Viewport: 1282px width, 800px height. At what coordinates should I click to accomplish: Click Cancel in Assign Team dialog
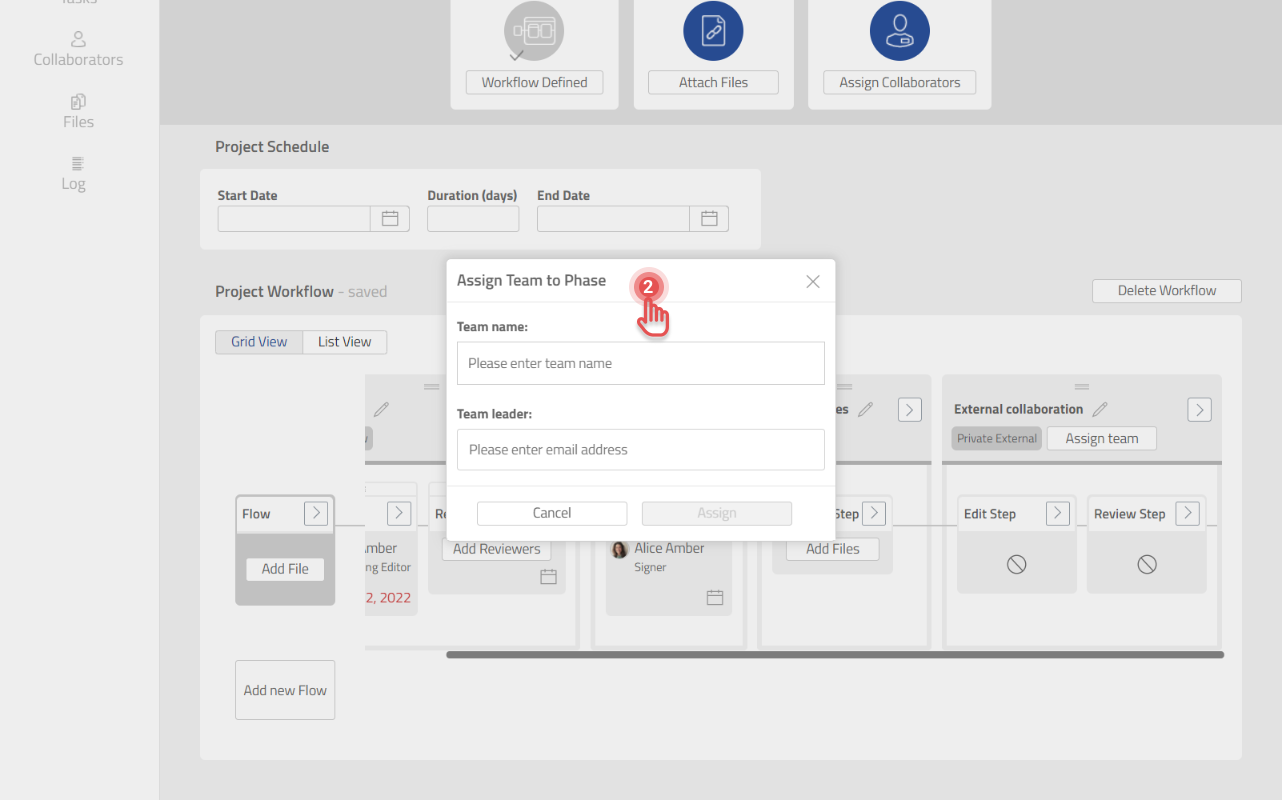pos(552,513)
